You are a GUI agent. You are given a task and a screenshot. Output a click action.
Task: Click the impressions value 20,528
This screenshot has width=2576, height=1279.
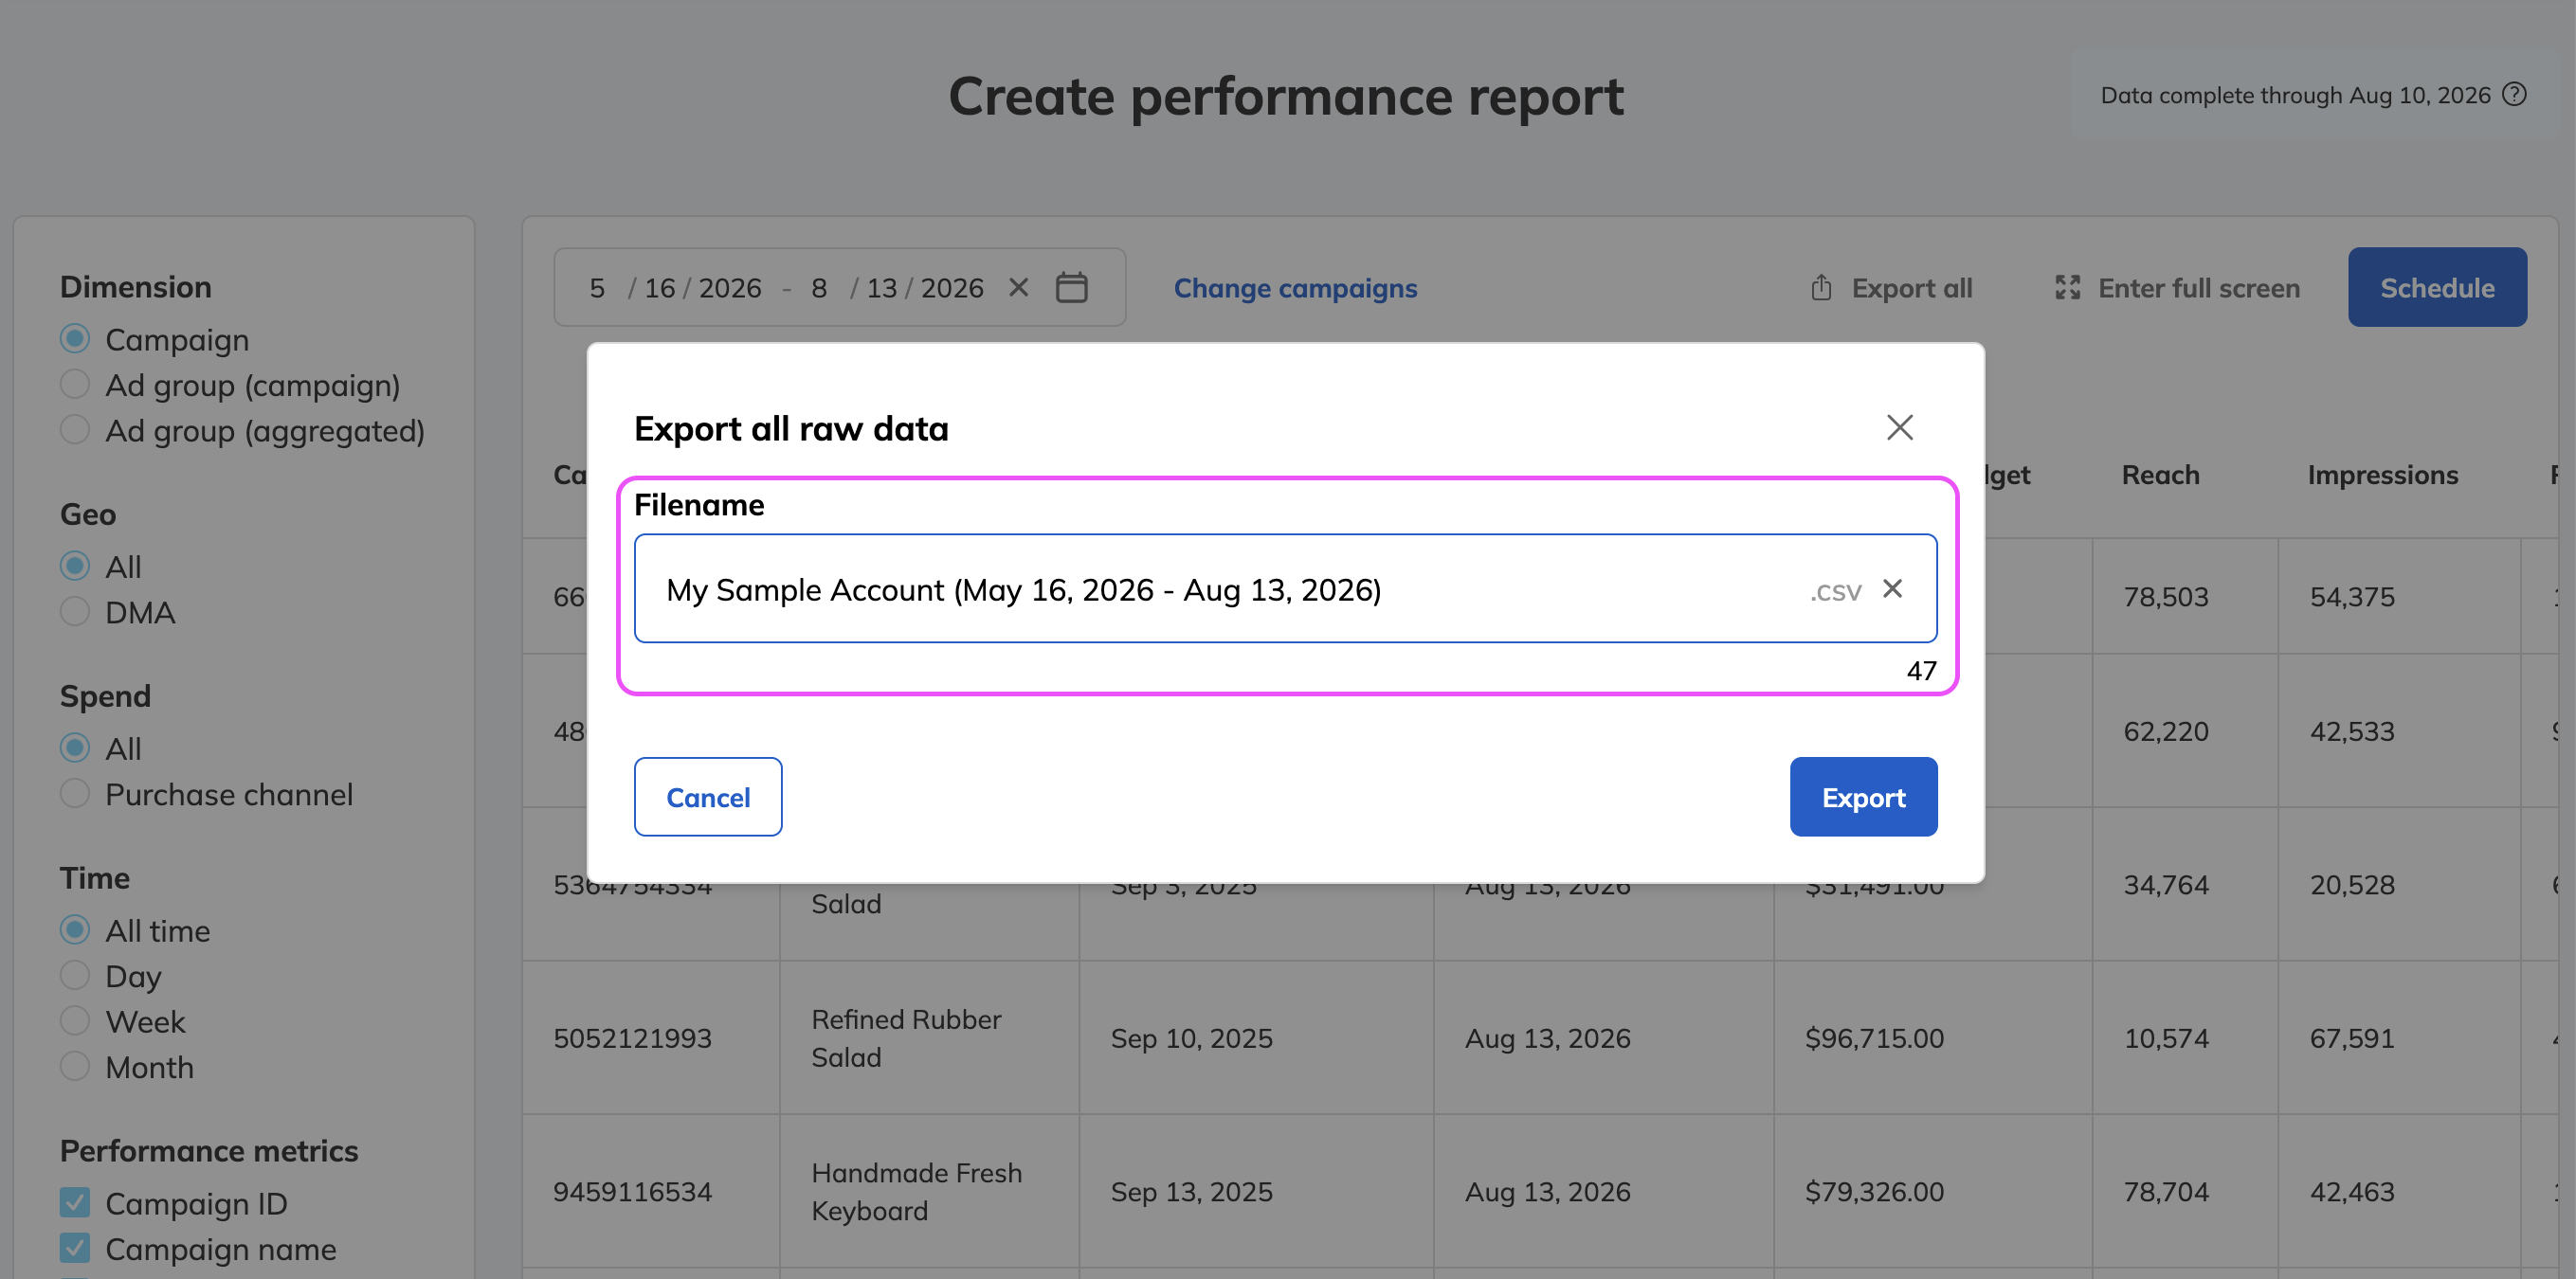click(x=2352, y=885)
